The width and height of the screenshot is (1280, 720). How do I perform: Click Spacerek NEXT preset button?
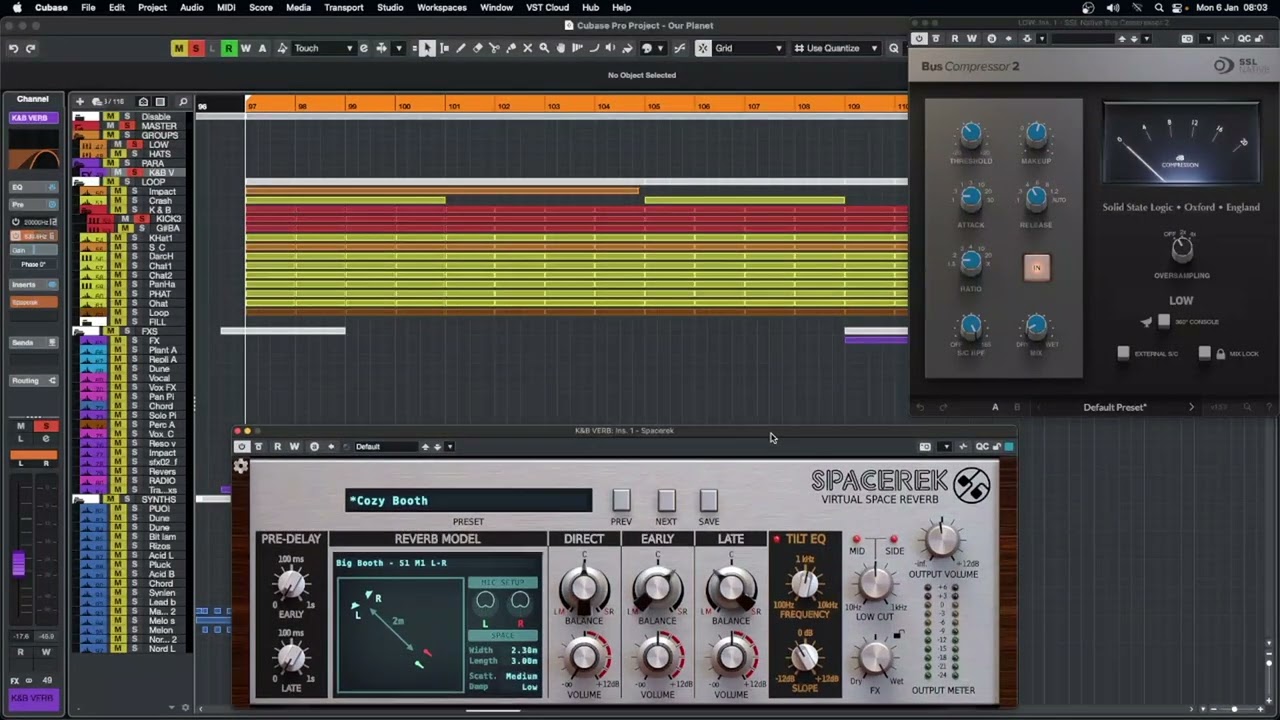[x=666, y=500]
